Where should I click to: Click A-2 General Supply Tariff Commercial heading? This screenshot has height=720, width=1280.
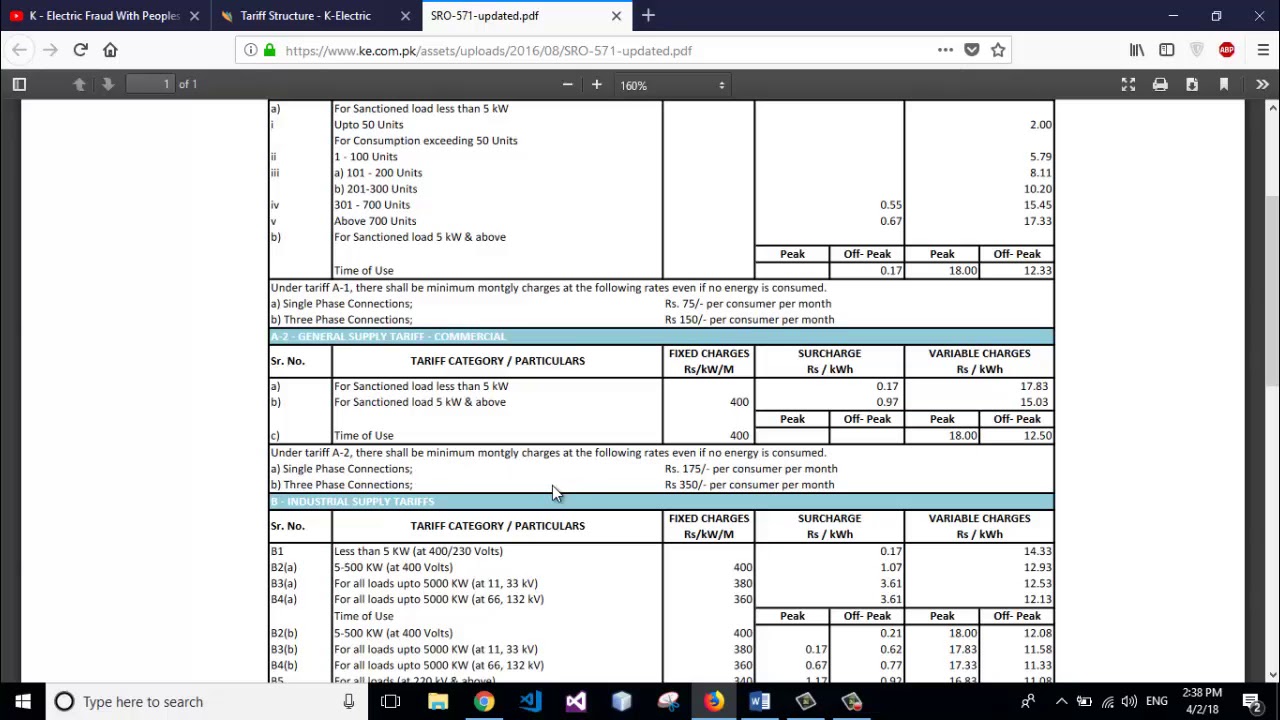(x=388, y=337)
